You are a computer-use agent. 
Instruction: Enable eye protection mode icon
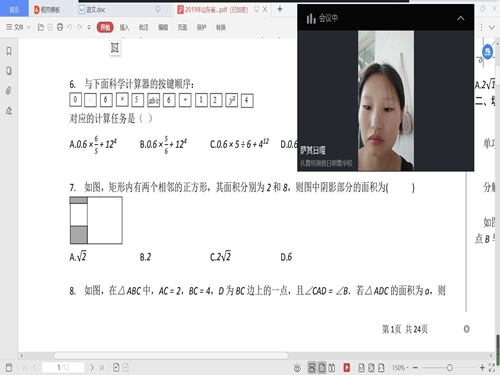[297, 368]
